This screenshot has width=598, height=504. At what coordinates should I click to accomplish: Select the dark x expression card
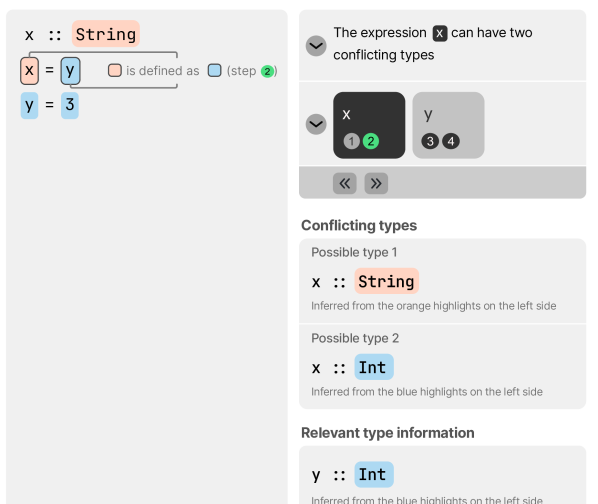pyautogui.click(x=369, y=125)
